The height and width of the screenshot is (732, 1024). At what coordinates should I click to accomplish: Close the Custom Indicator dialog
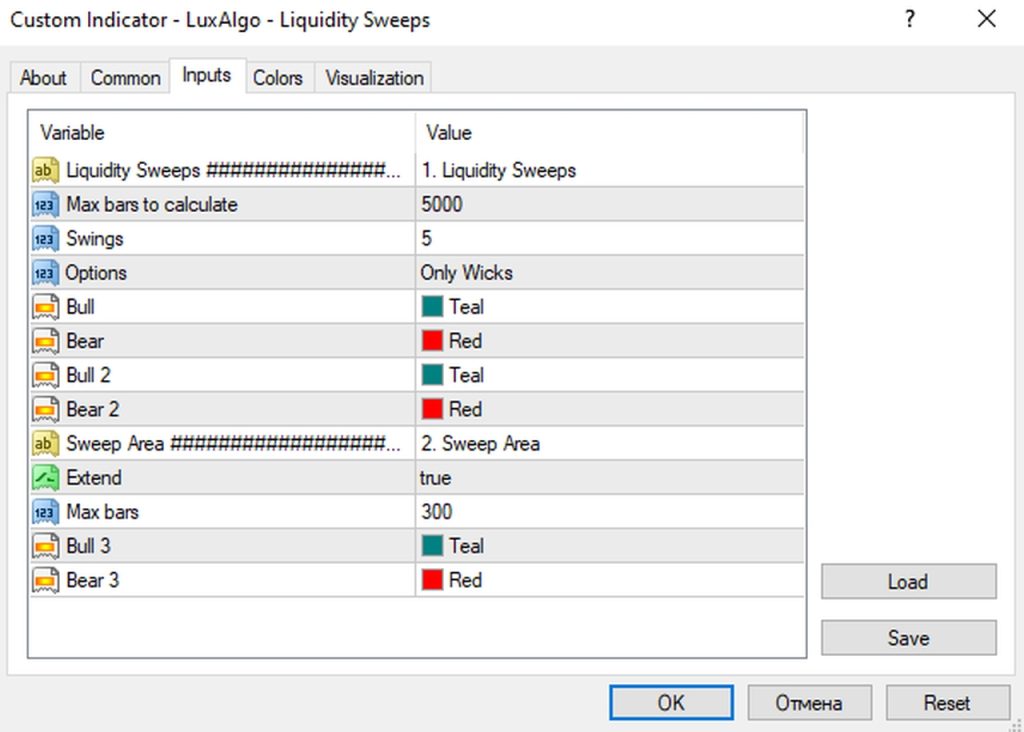(x=986, y=19)
